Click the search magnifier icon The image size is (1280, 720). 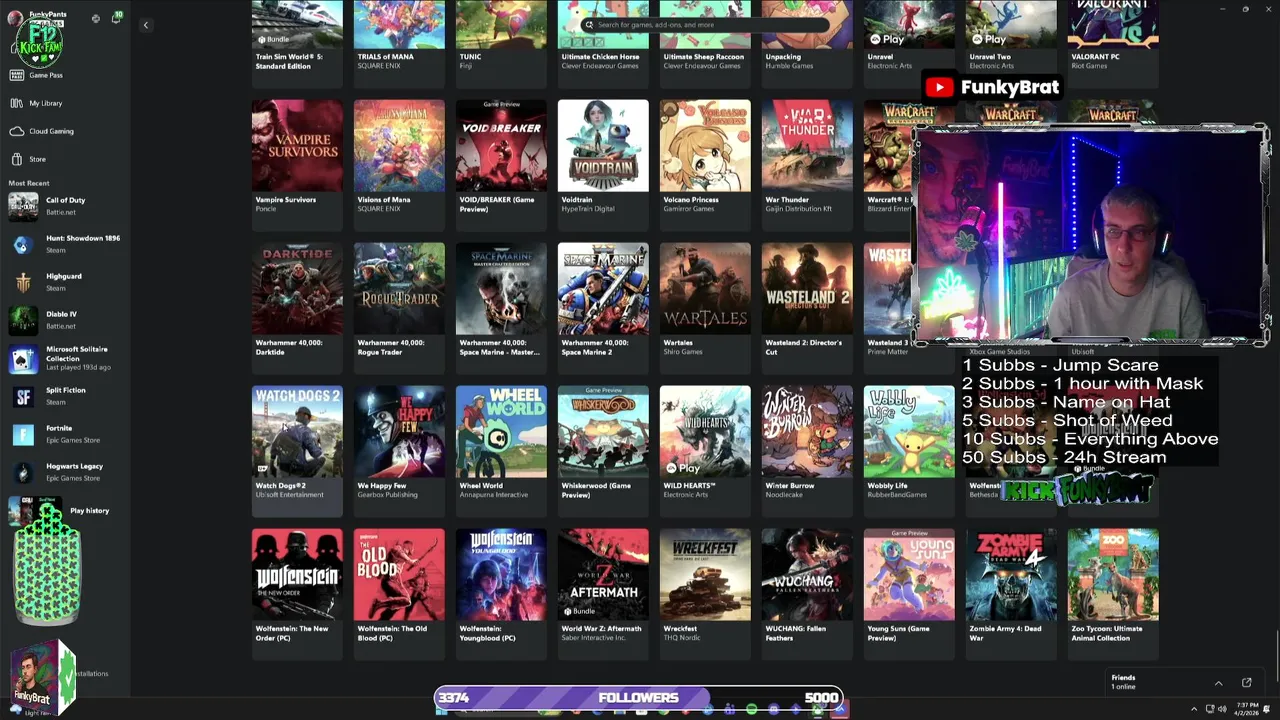(x=589, y=25)
